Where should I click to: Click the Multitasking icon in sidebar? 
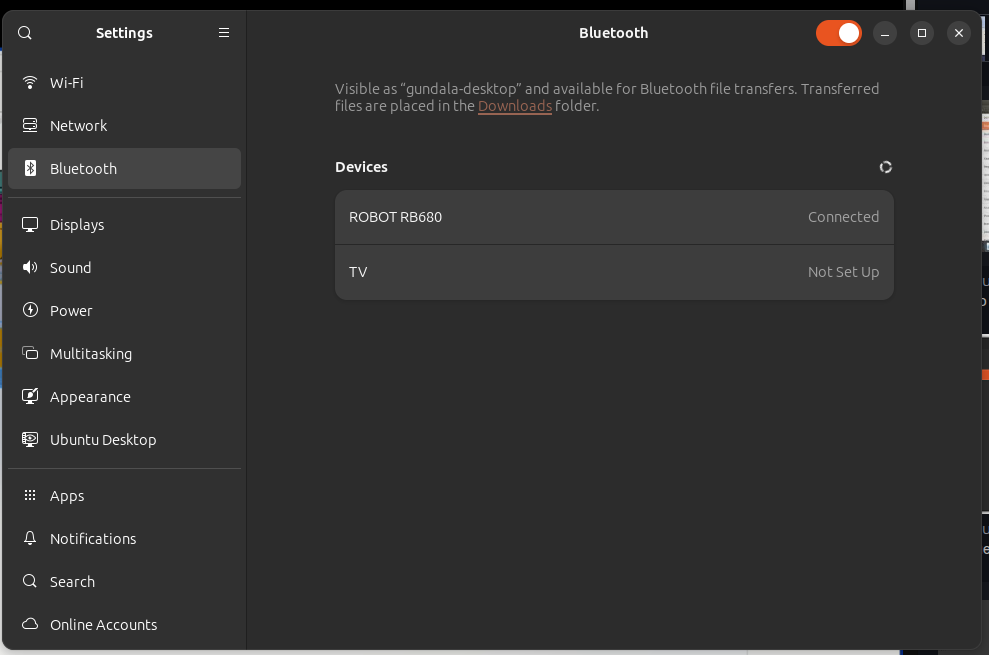[30, 353]
